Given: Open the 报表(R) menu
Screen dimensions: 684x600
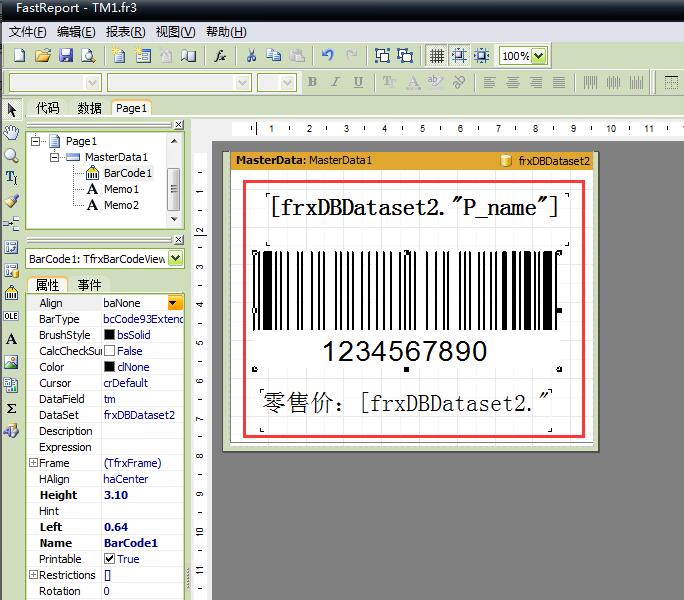Looking at the screenshot, I should click(x=126, y=32).
